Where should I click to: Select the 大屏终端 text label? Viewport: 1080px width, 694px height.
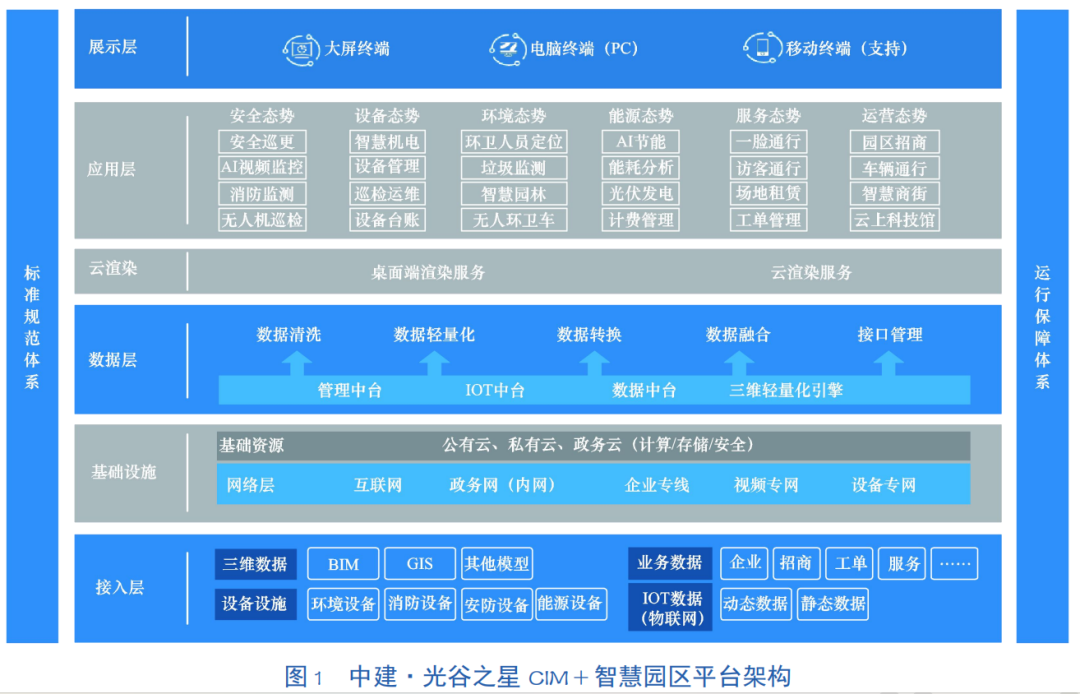click(357, 49)
